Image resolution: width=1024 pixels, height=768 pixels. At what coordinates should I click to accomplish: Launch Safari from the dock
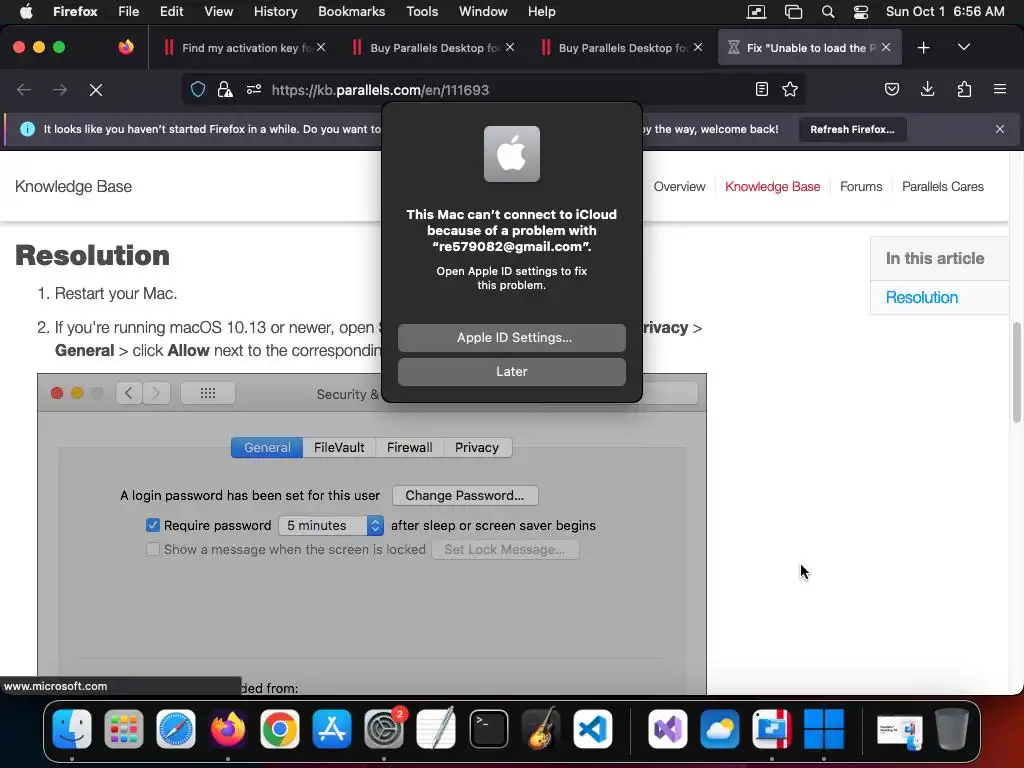pyautogui.click(x=176, y=729)
